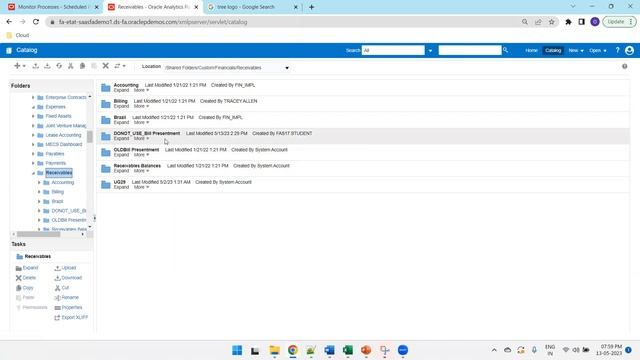Collapse the Receivables tree node arrow
This screenshot has width=640, height=360.
(33, 173)
